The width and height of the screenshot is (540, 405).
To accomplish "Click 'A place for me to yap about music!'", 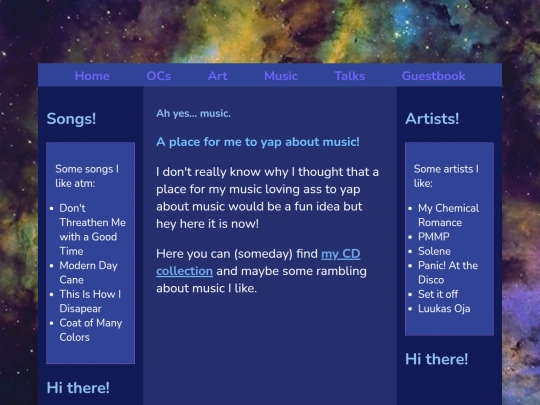I will tap(258, 142).
